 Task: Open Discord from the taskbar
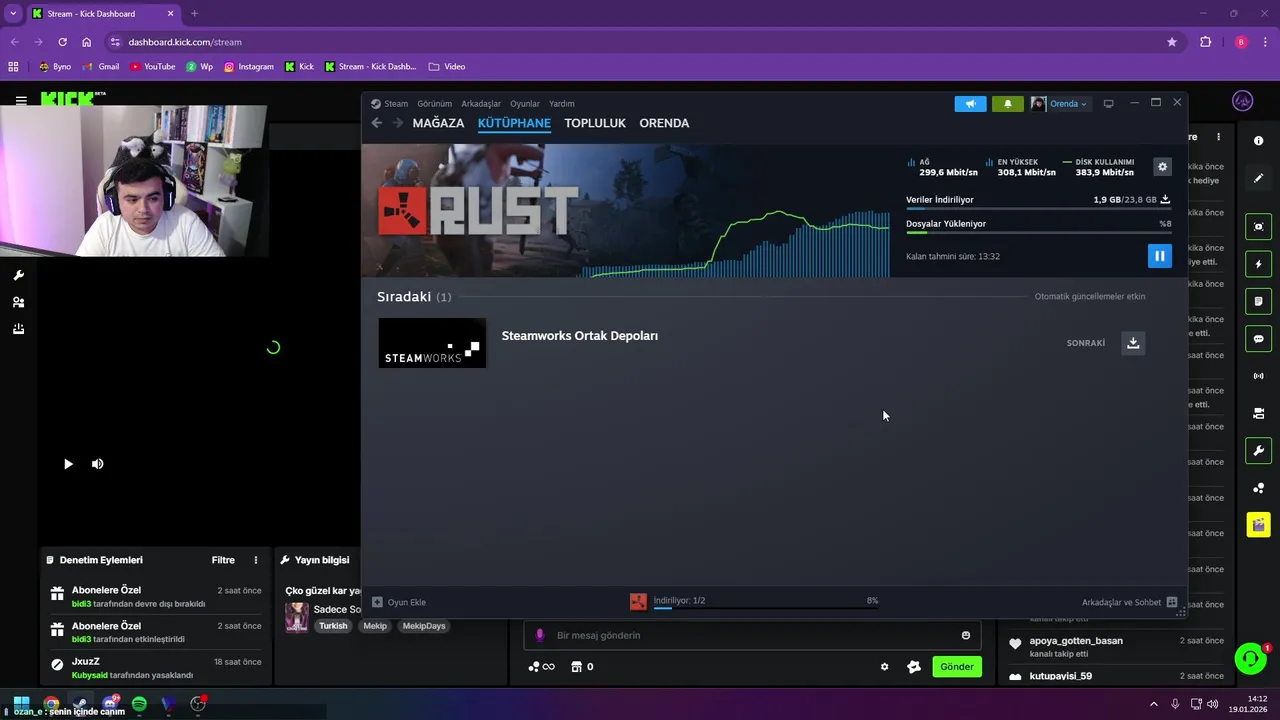[x=110, y=704]
